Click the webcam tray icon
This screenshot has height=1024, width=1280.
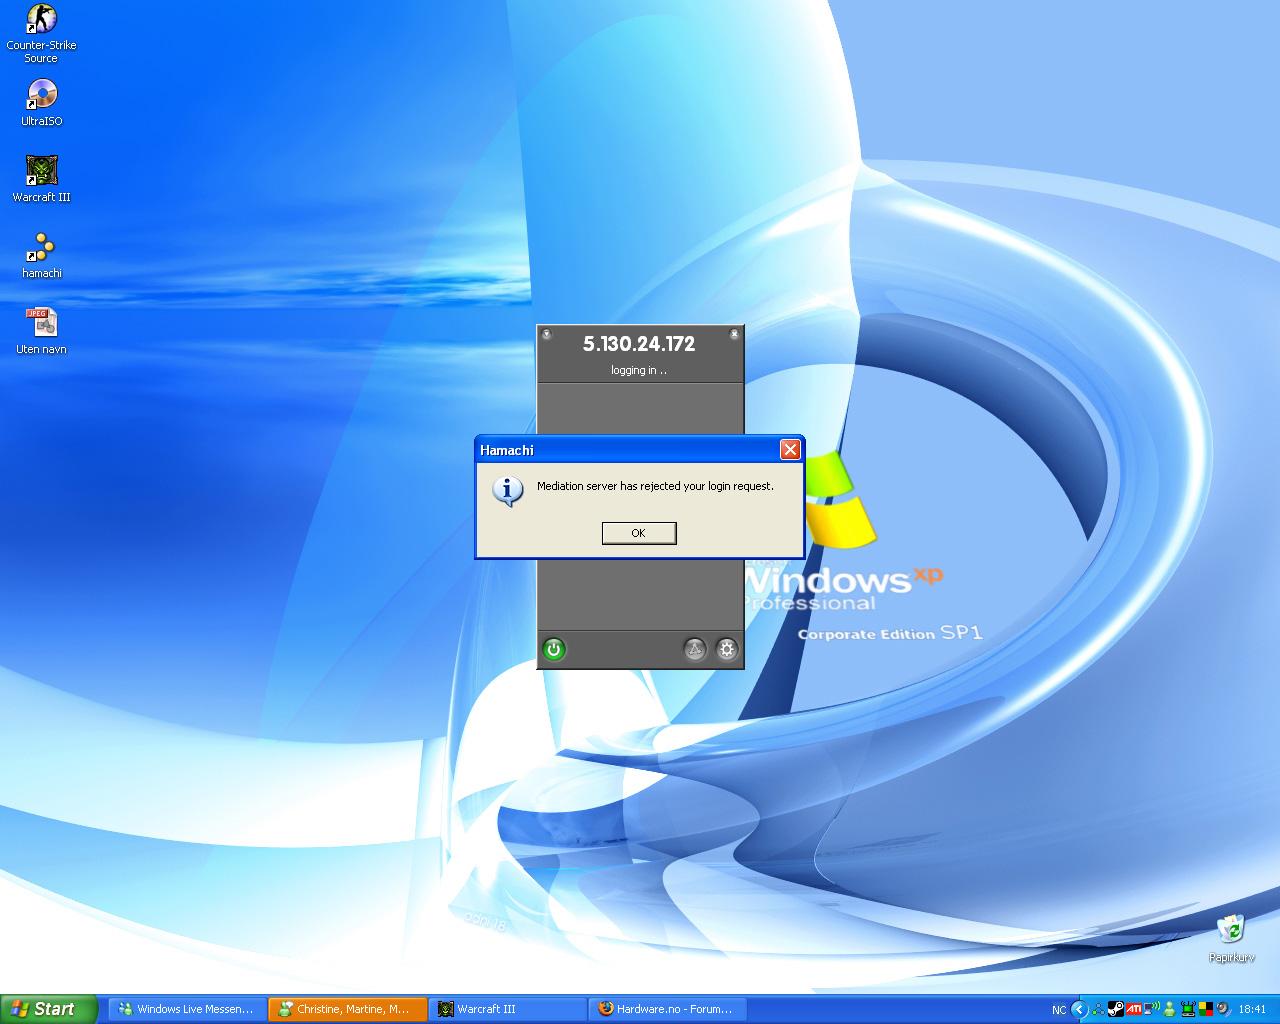(x=1223, y=1009)
